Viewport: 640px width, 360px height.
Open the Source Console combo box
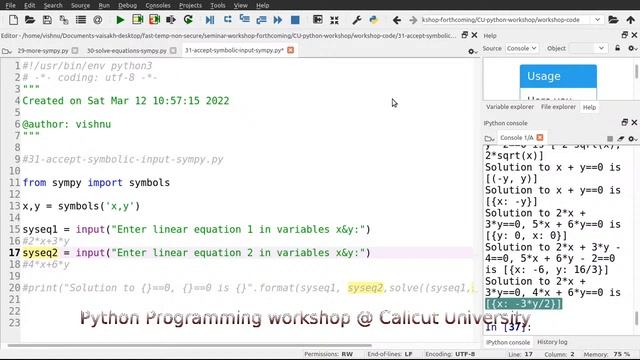(521, 48)
